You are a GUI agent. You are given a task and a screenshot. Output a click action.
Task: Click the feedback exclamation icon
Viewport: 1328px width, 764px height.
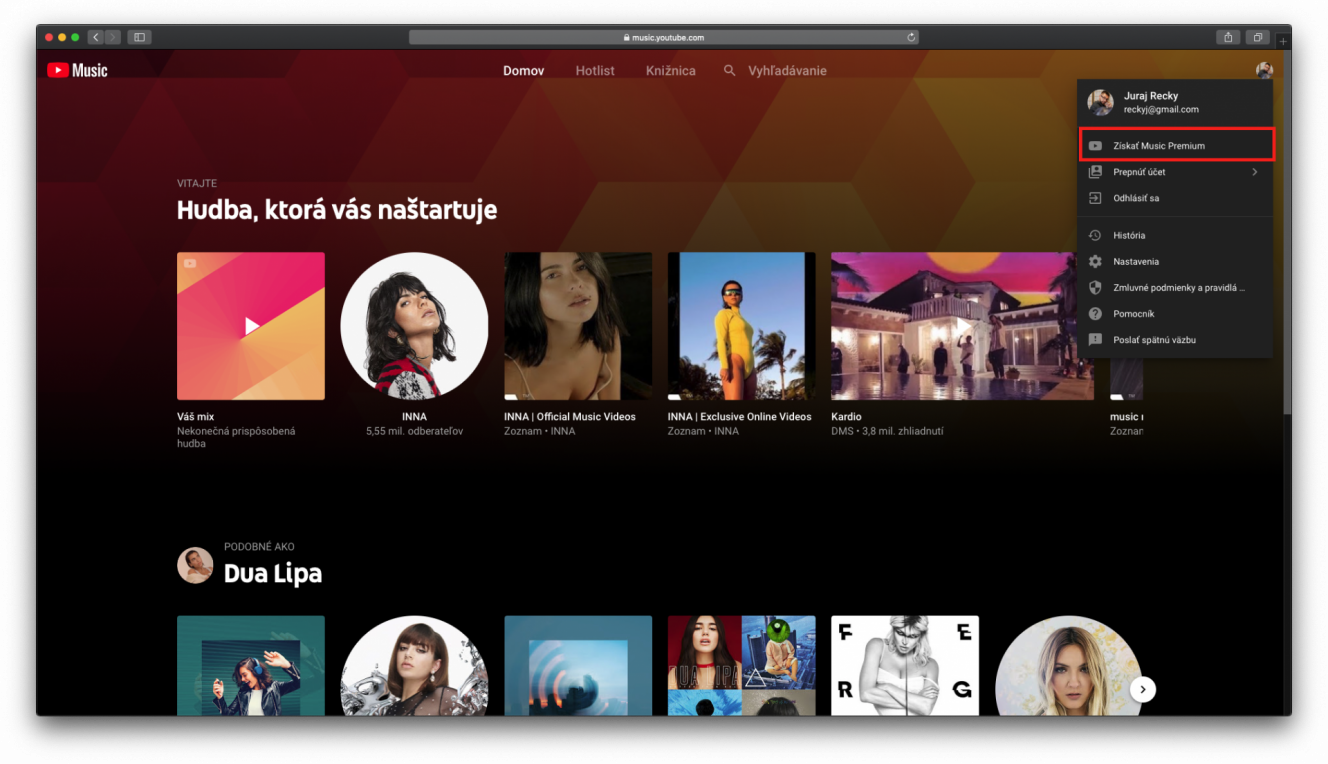1095,340
